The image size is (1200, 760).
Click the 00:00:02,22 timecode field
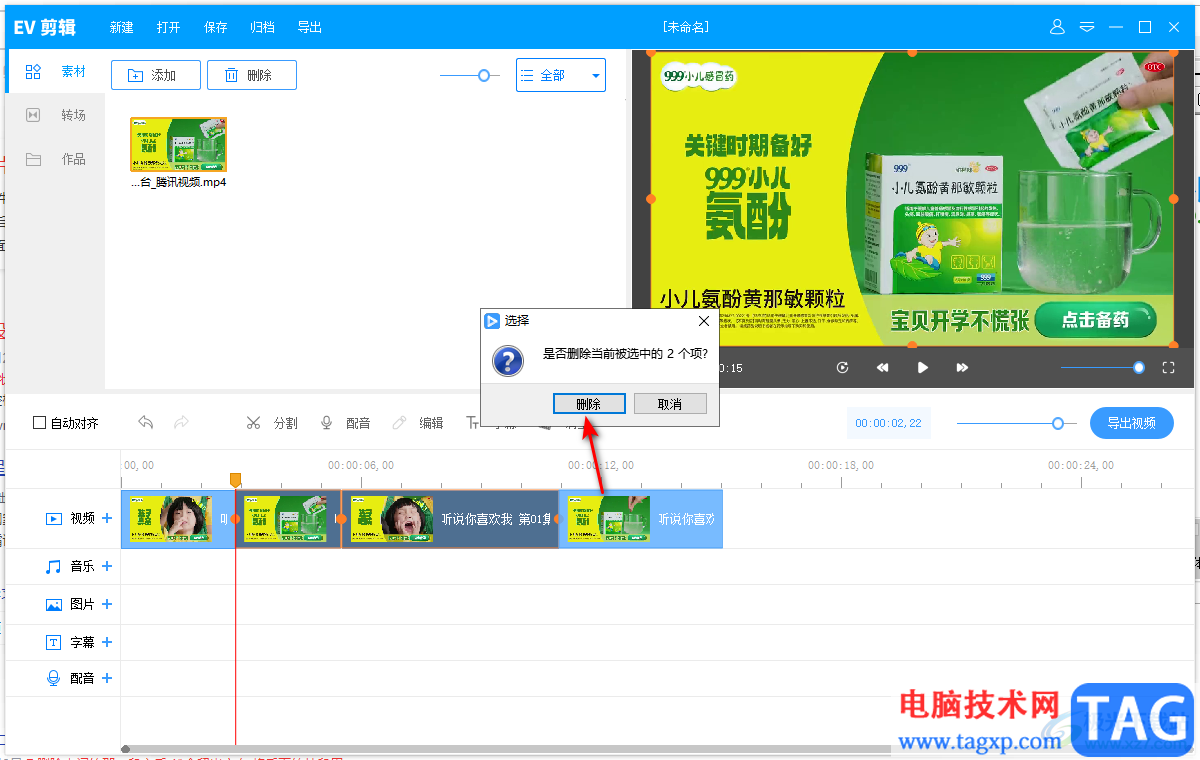click(x=888, y=423)
